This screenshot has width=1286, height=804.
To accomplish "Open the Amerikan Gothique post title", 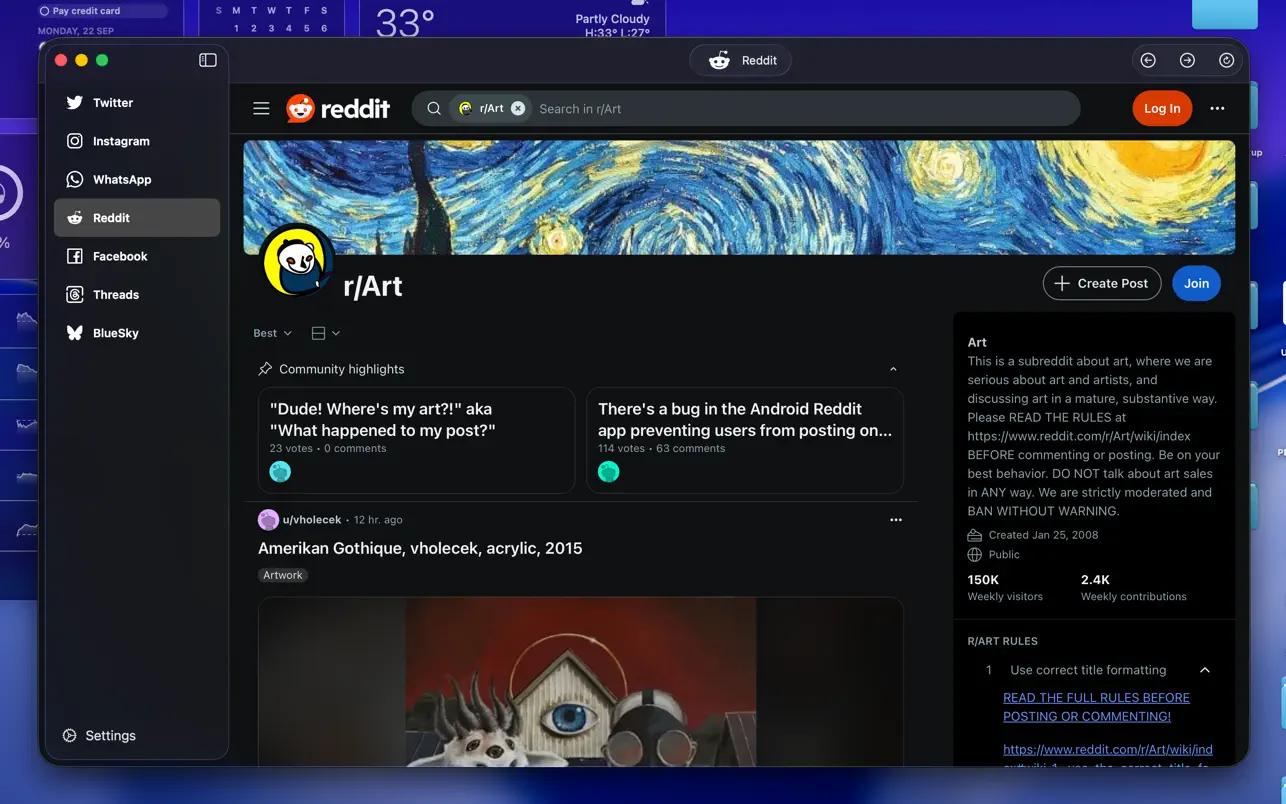I will point(420,548).
